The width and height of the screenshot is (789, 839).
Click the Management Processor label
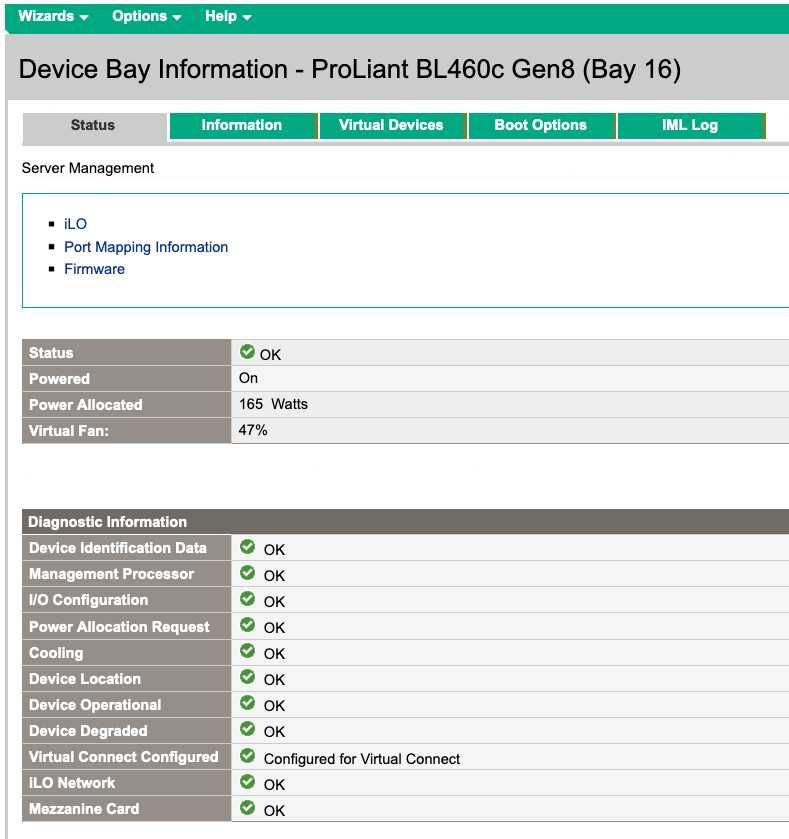coord(111,574)
